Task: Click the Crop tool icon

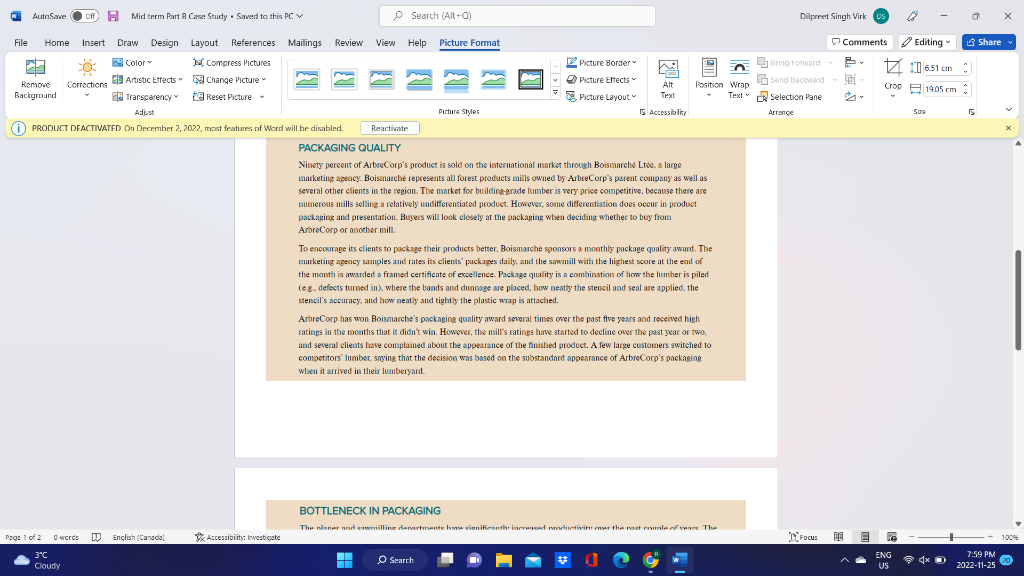Action: (893, 68)
